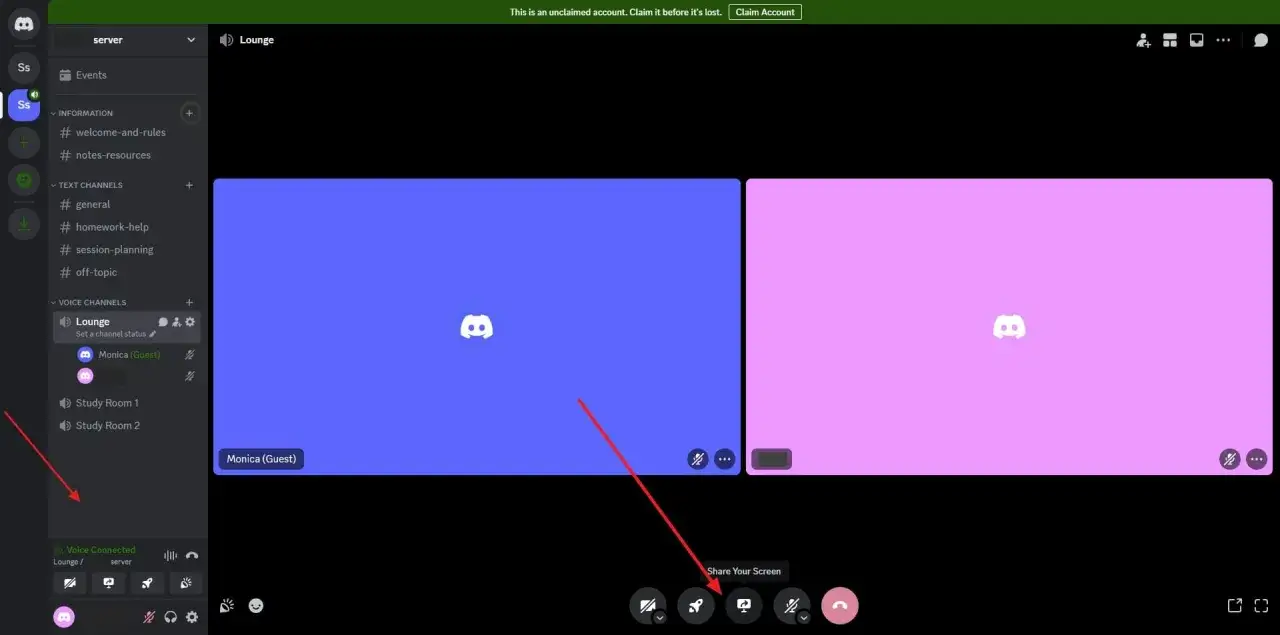Disconnect using sidebar Voice Connected hang-up icon
The image size is (1280, 635).
(192, 555)
